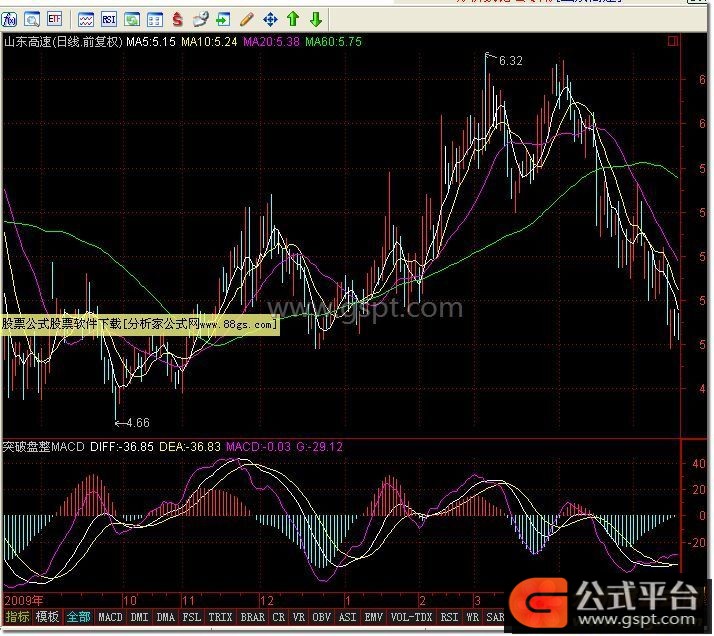
Task: Select the VR indicator tab
Action: pos(299,617)
